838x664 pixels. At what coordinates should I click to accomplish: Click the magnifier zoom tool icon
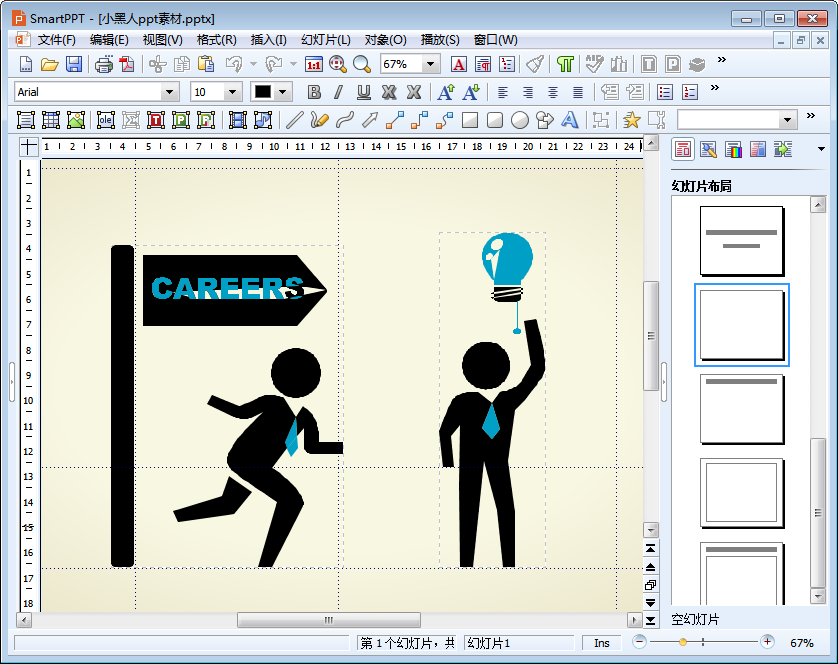362,64
